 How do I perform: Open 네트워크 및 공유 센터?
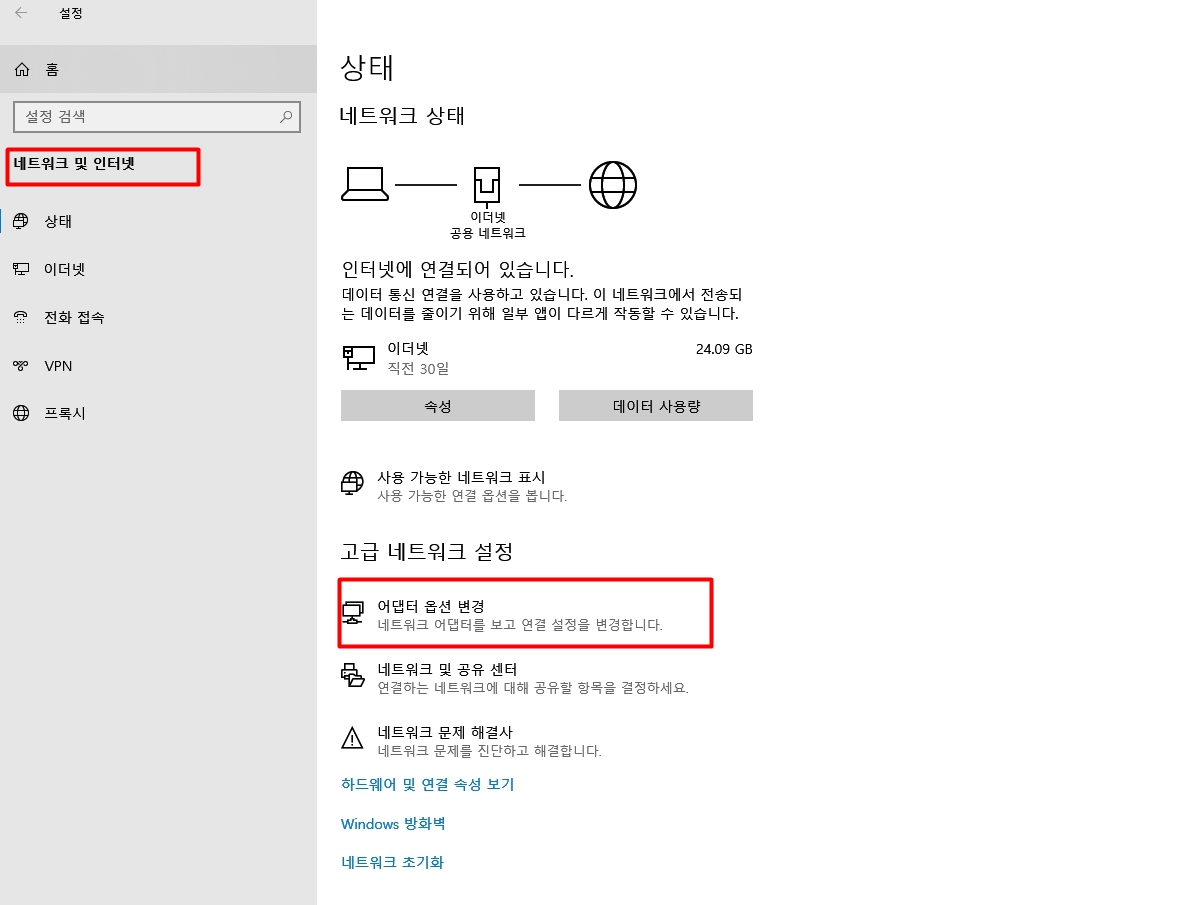515,677
